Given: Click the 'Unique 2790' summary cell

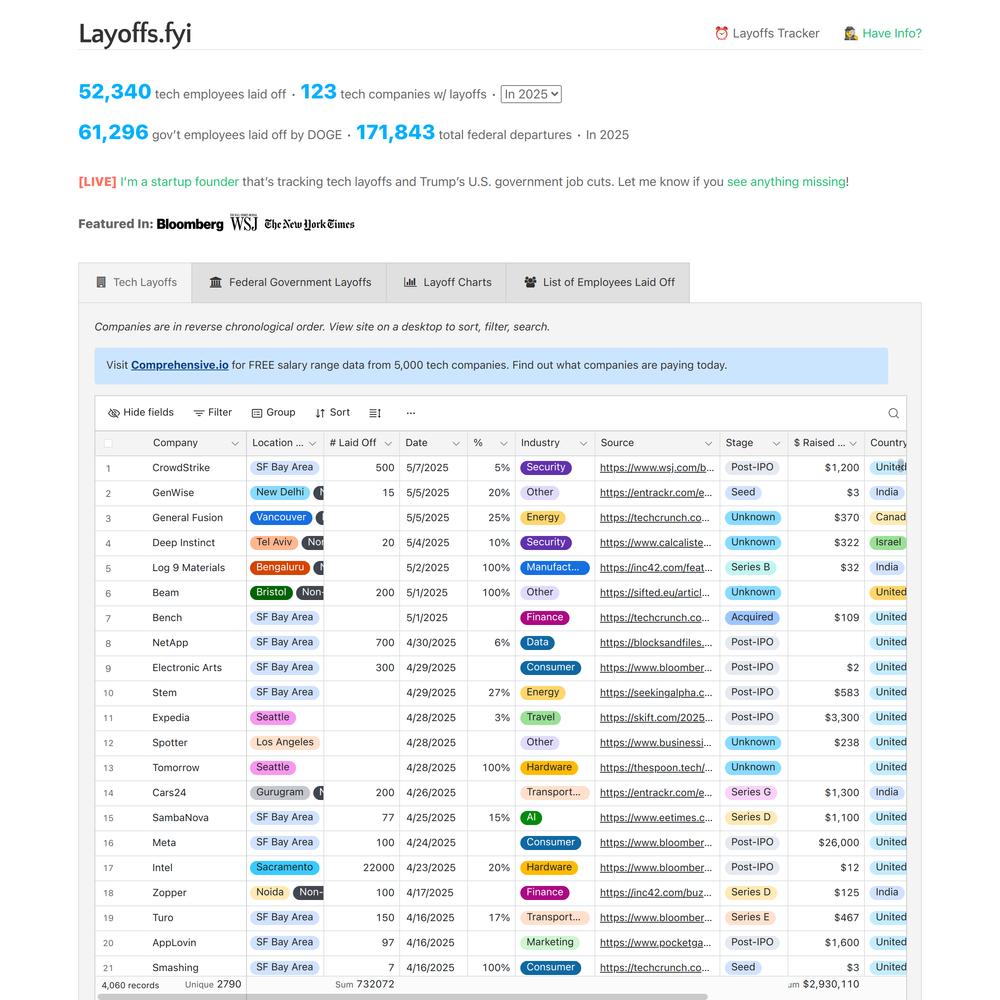Looking at the screenshot, I should click(x=213, y=985).
